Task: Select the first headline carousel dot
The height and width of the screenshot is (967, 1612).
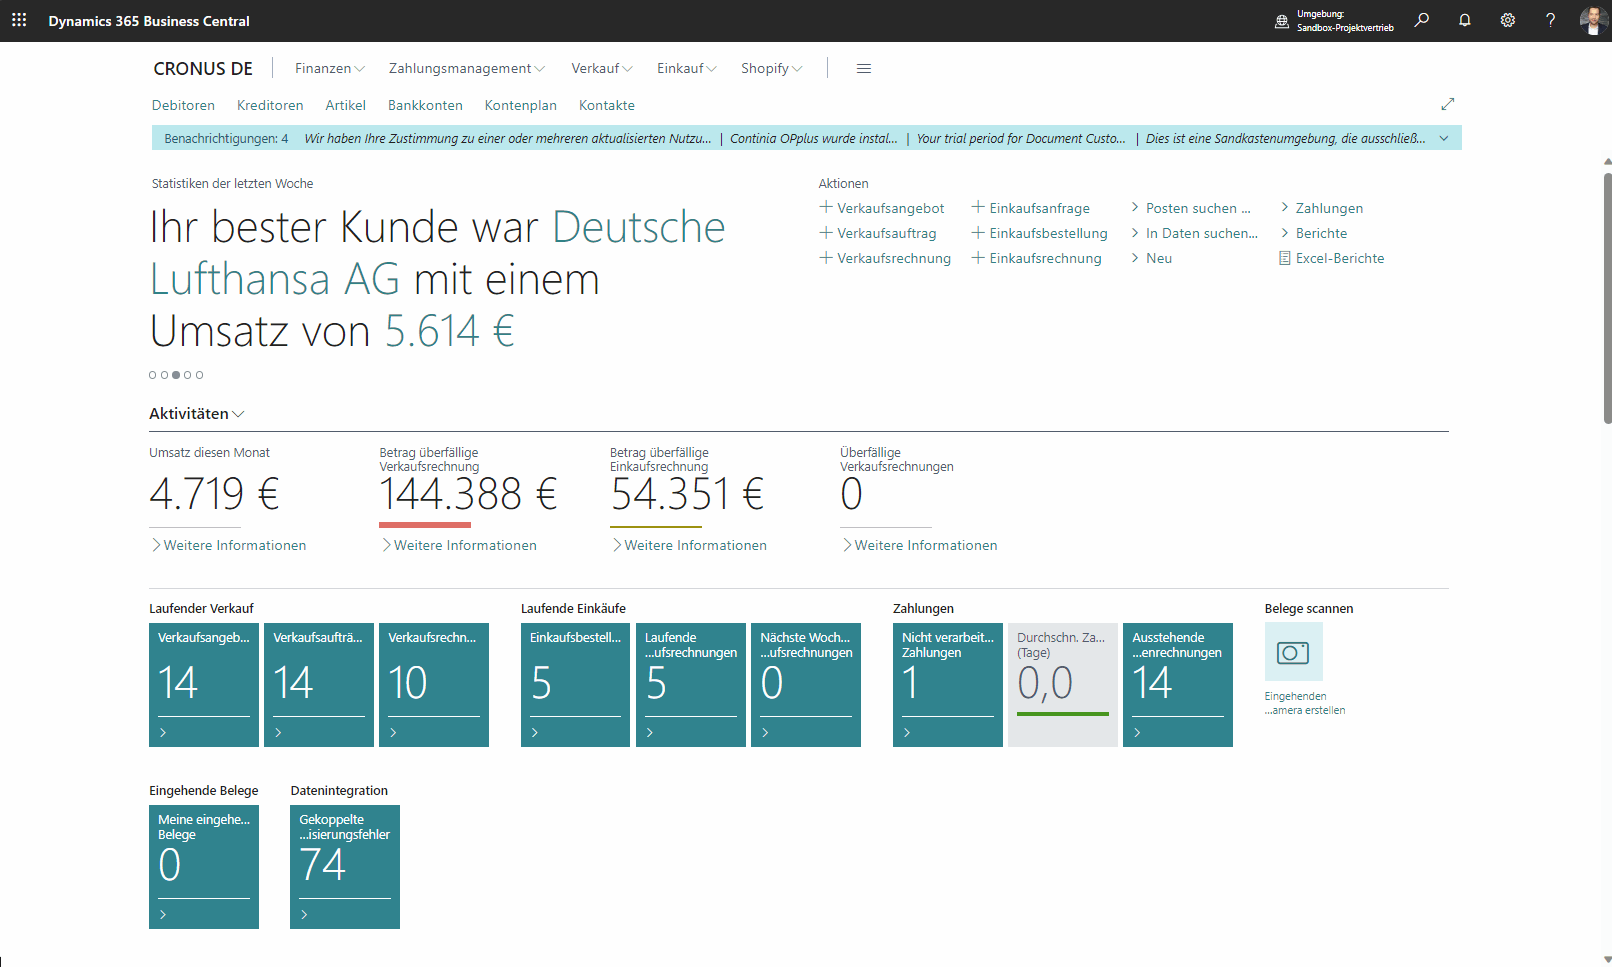Action: [153, 375]
